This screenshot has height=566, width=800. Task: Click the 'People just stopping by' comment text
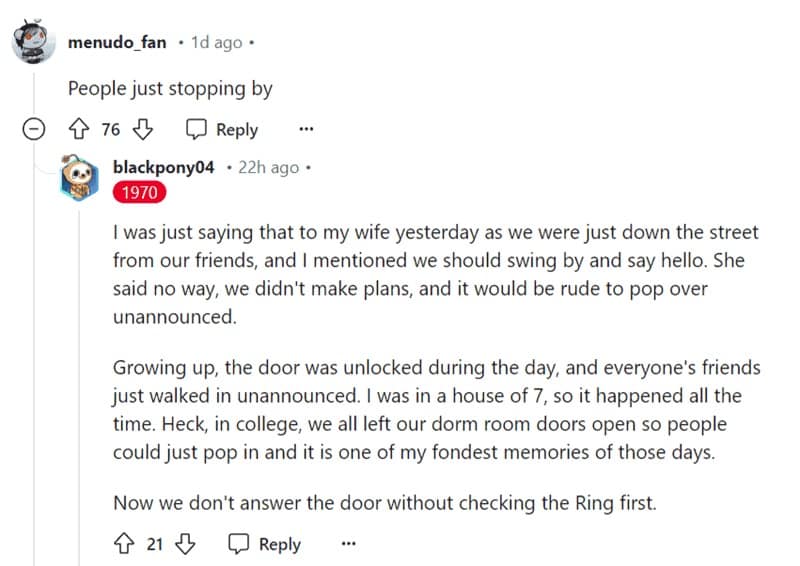click(170, 88)
